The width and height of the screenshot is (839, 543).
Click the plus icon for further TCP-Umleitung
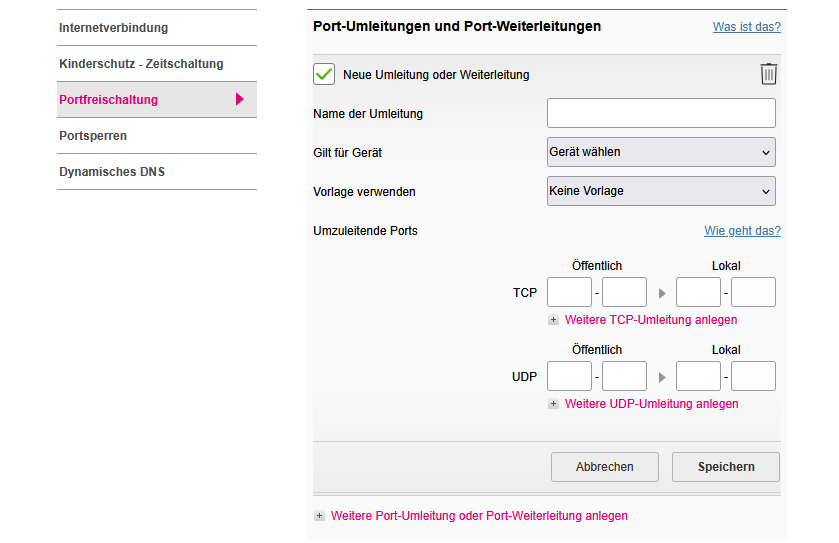(553, 320)
